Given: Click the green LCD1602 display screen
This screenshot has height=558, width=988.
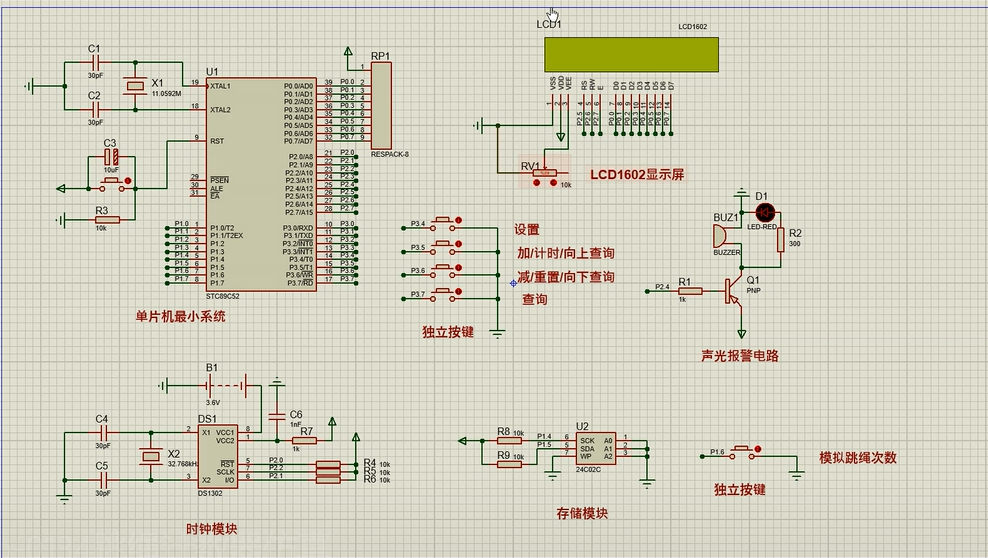Looking at the screenshot, I should pyautogui.click(x=631, y=54).
